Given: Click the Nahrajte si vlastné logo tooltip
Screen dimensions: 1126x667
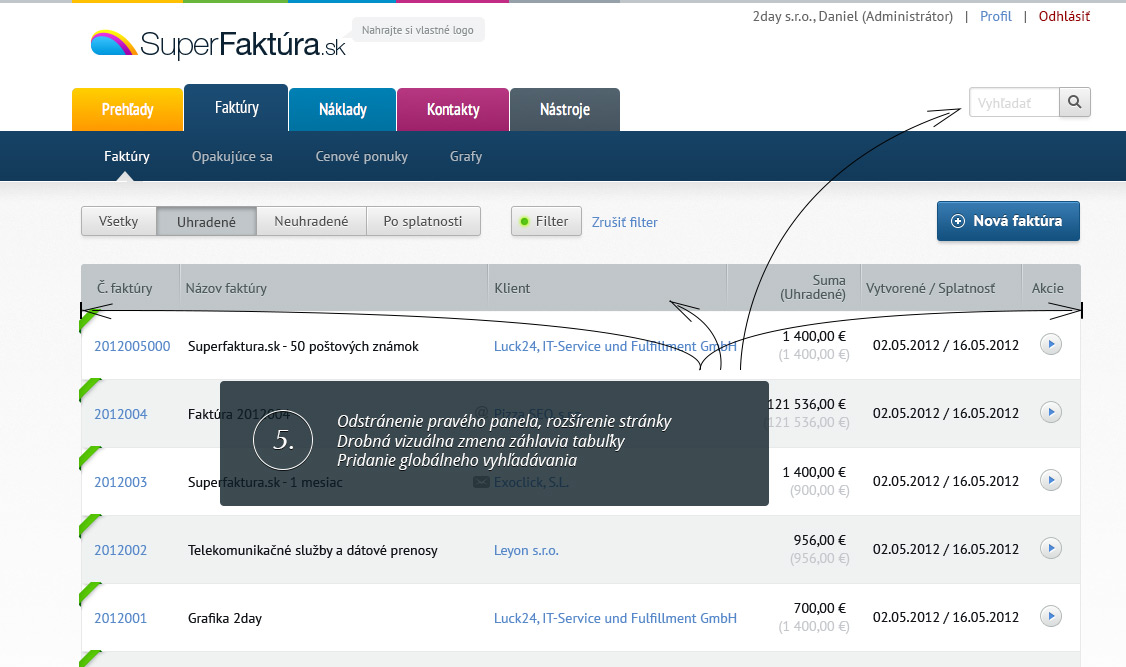Looking at the screenshot, I should [418, 30].
